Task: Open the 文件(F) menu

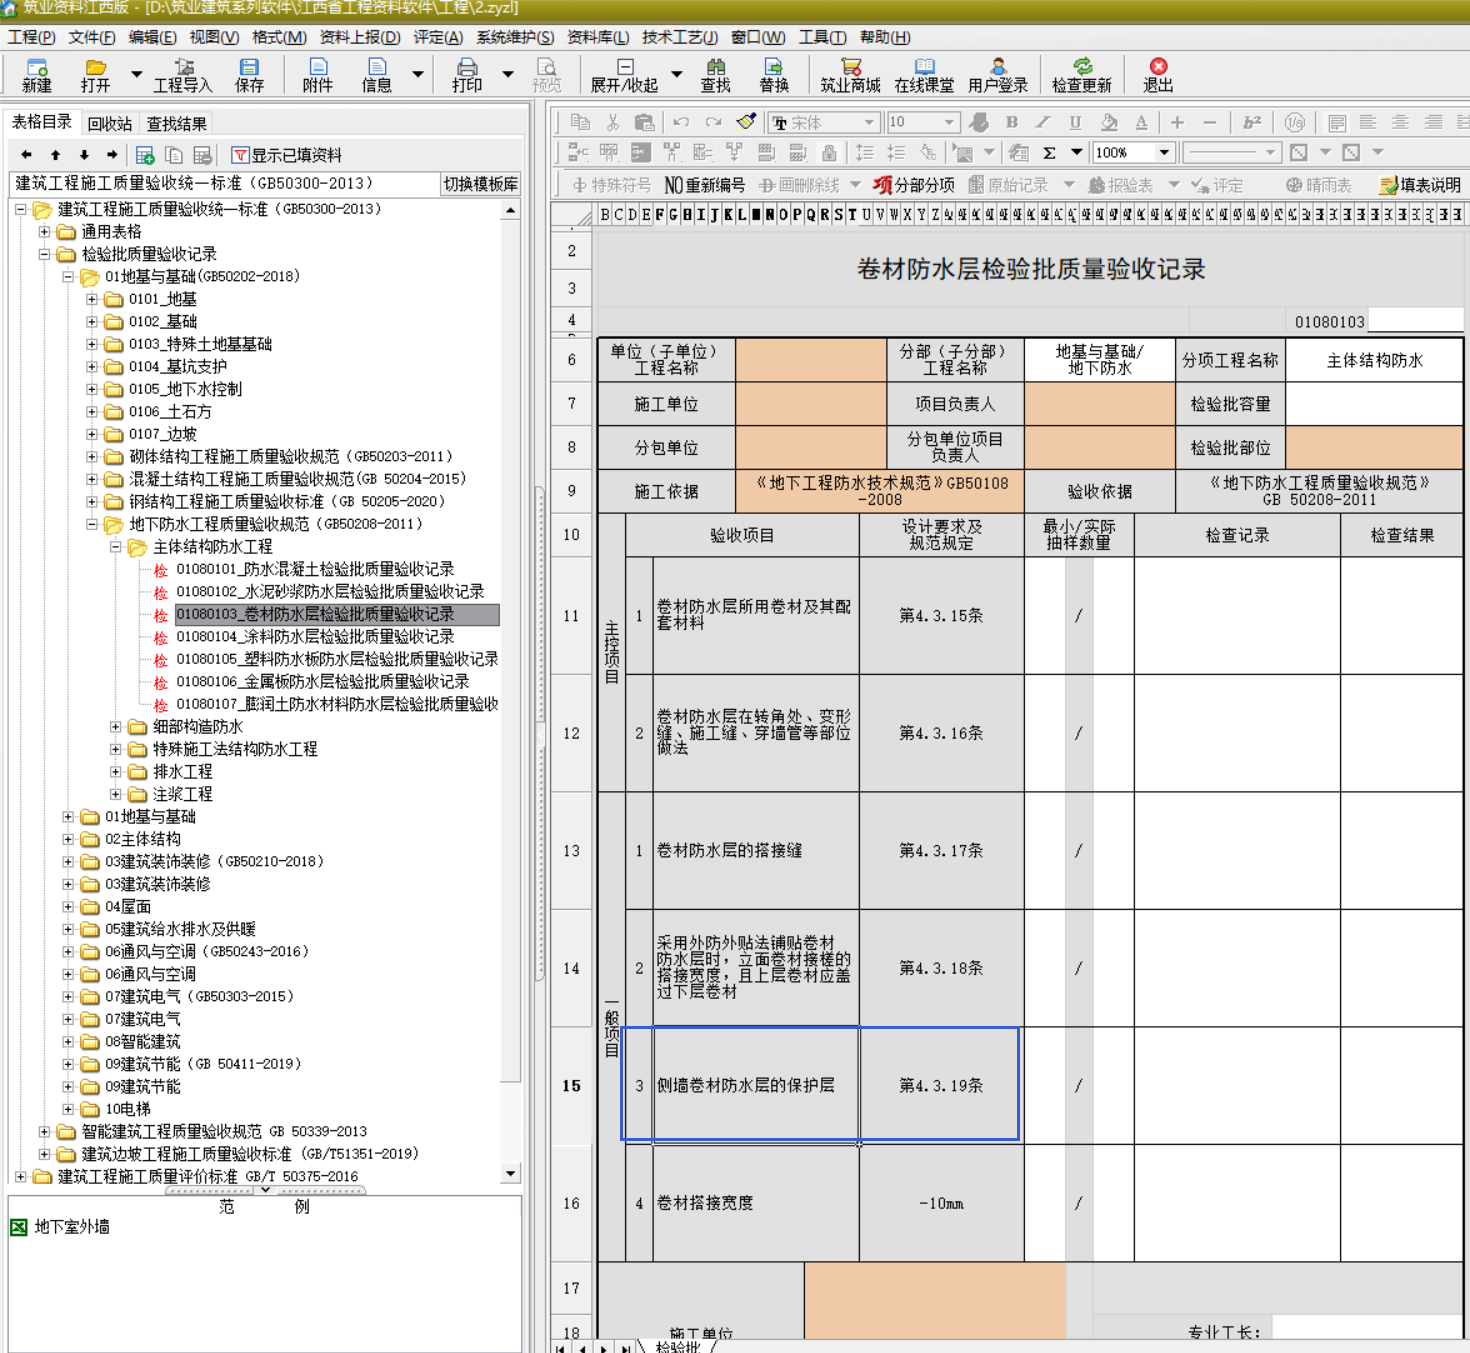Action: click(x=92, y=37)
